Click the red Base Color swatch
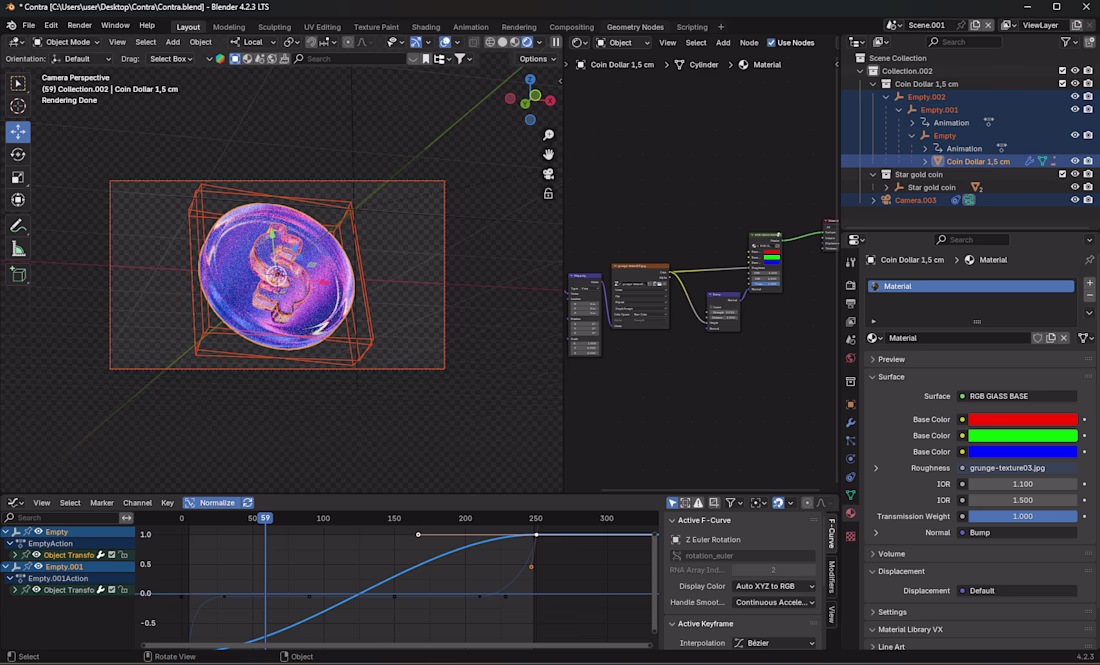This screenshot has width=1100, height=665. (x=1023, y=420)
